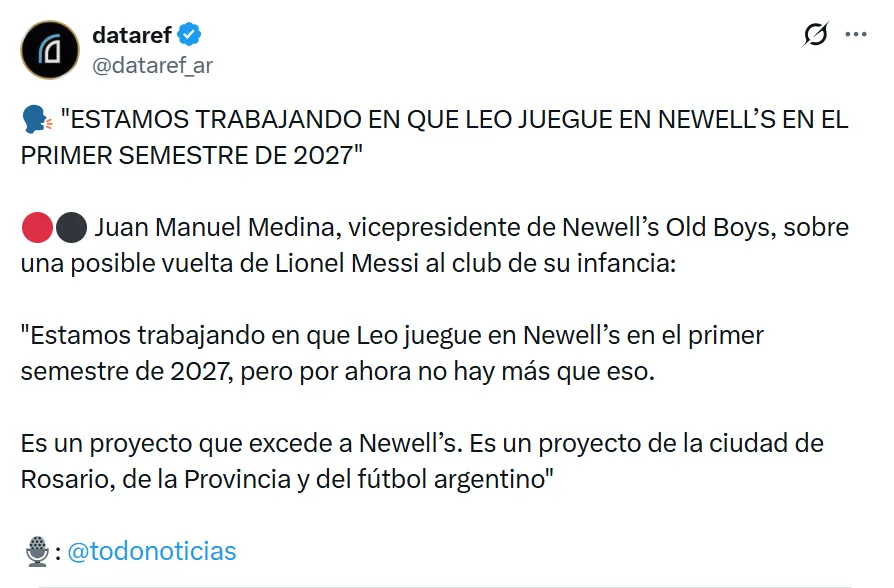The image size is (894, 588).
Task: Click the red circle emoji
Action: (x=35, y=227)
